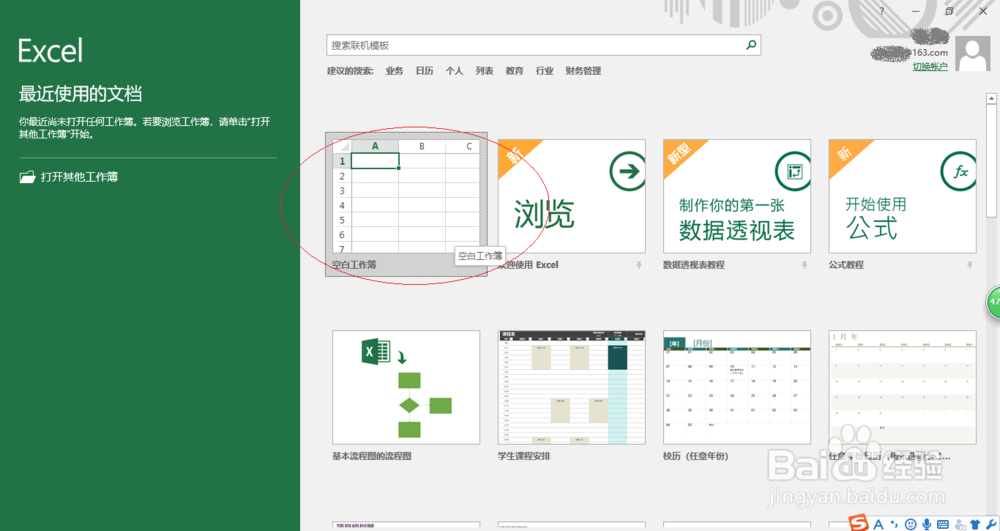The image size is (1000, 531).
Task: Focus the online template search box
Action: pyautogui.click(x=543, y=45)
